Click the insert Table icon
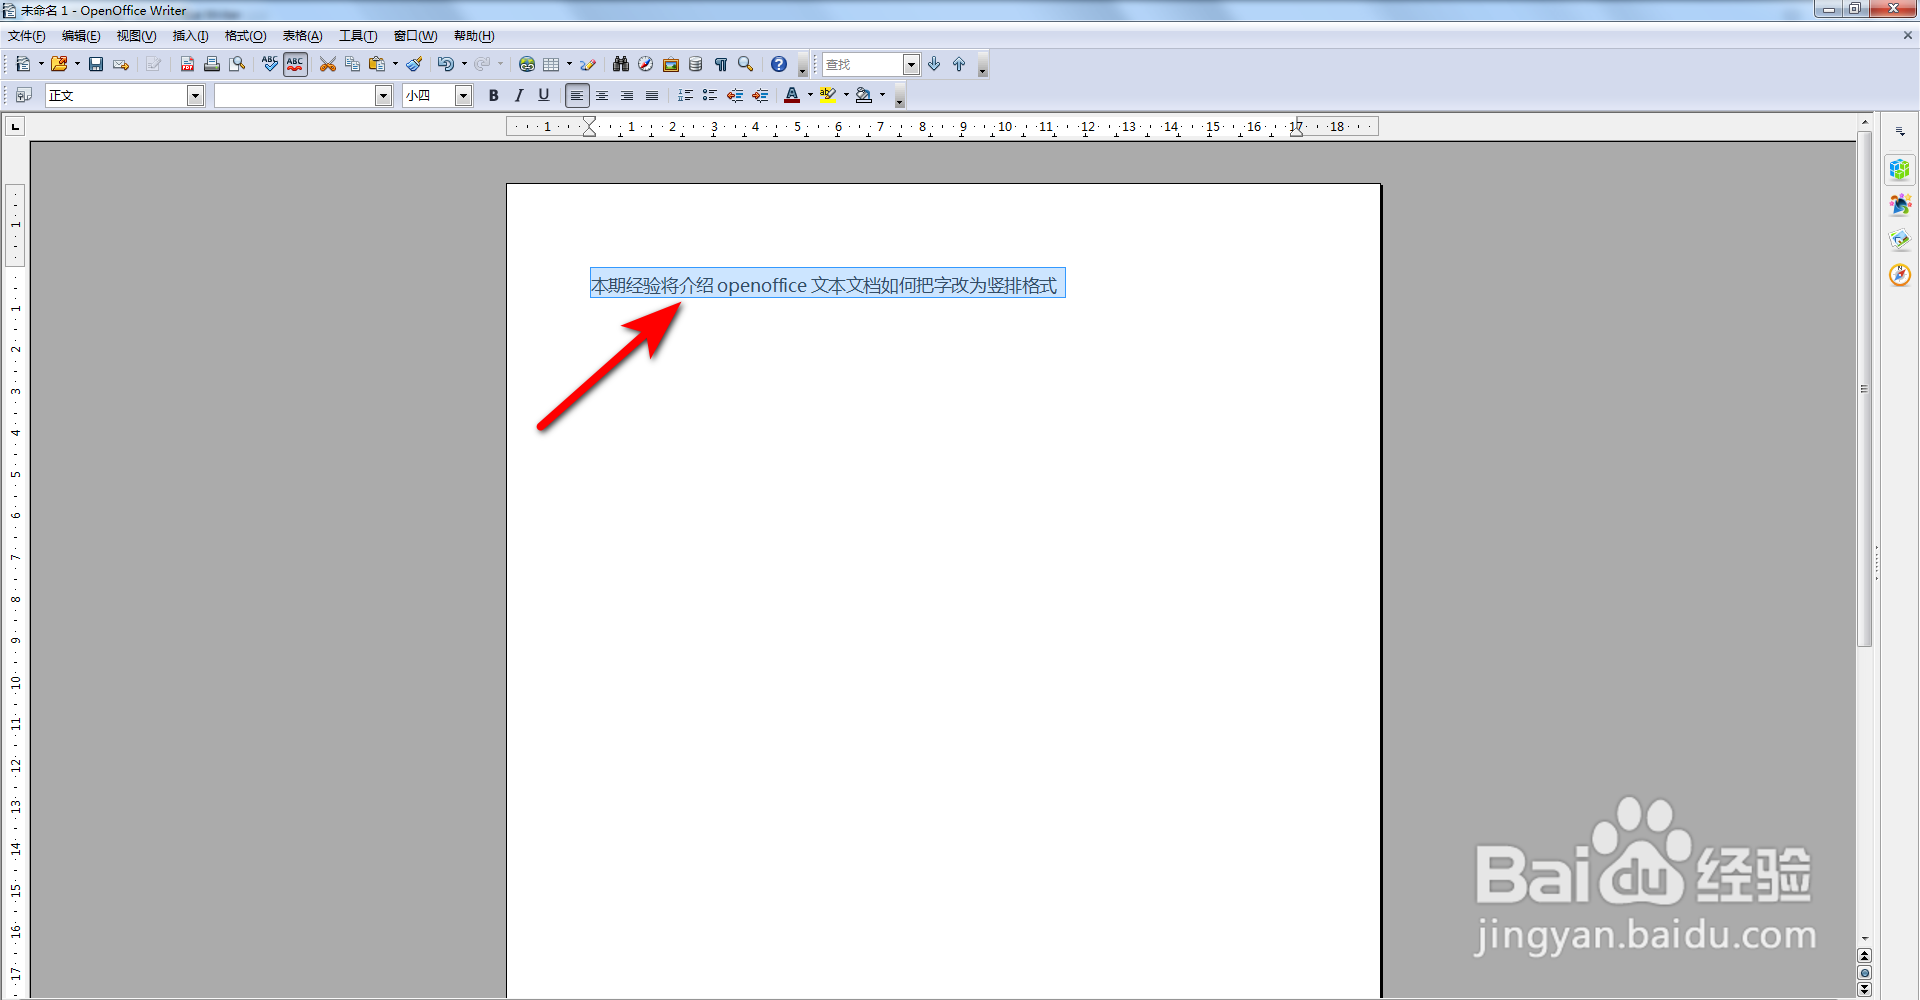The image size is (1920, 1000). coord(551,64)
